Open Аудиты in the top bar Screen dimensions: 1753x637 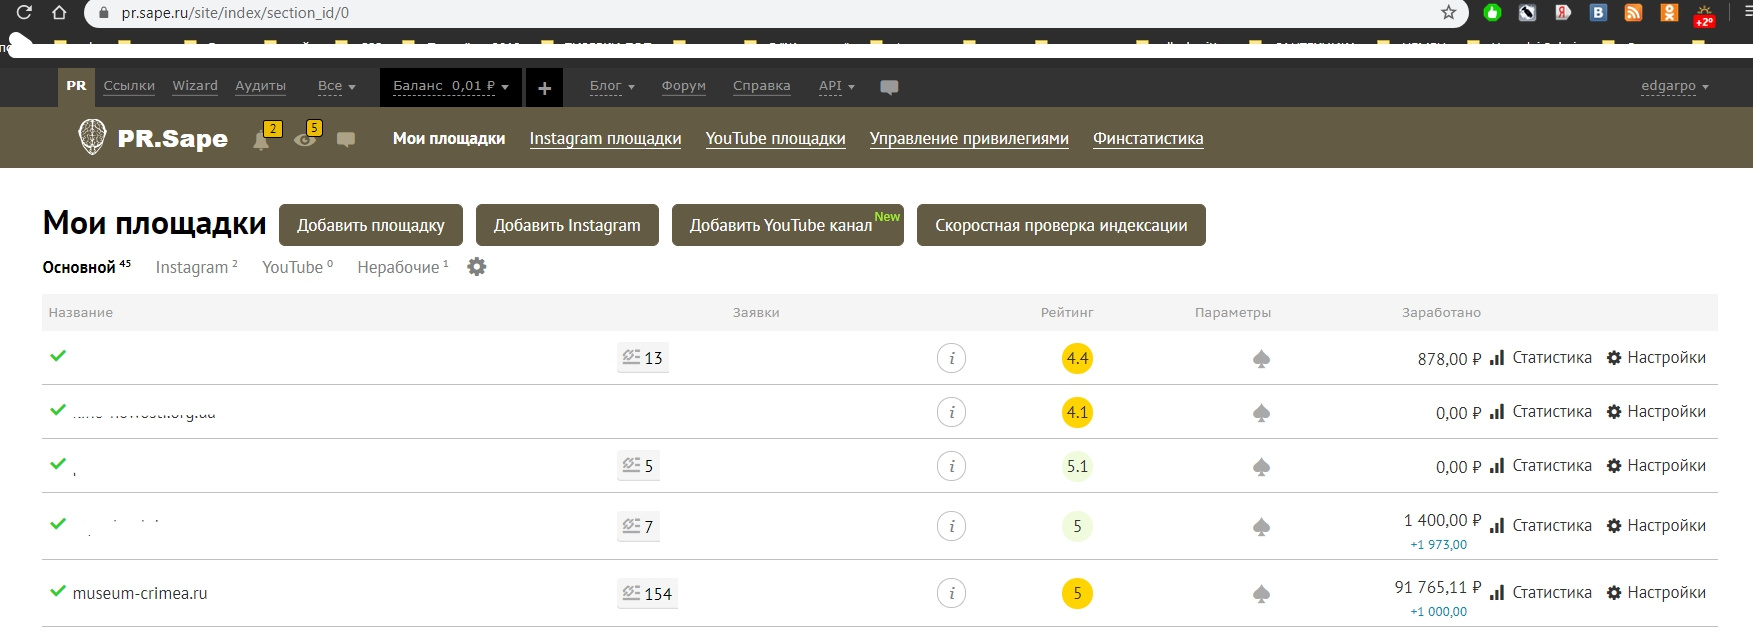pyautogui.click(x=260, y=86)
